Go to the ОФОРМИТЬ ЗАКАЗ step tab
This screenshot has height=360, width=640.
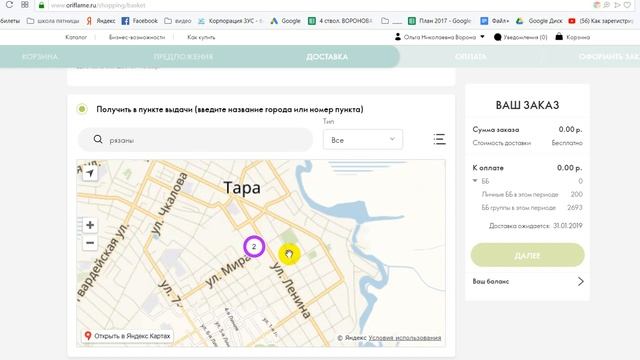click(x=609, y=56)
